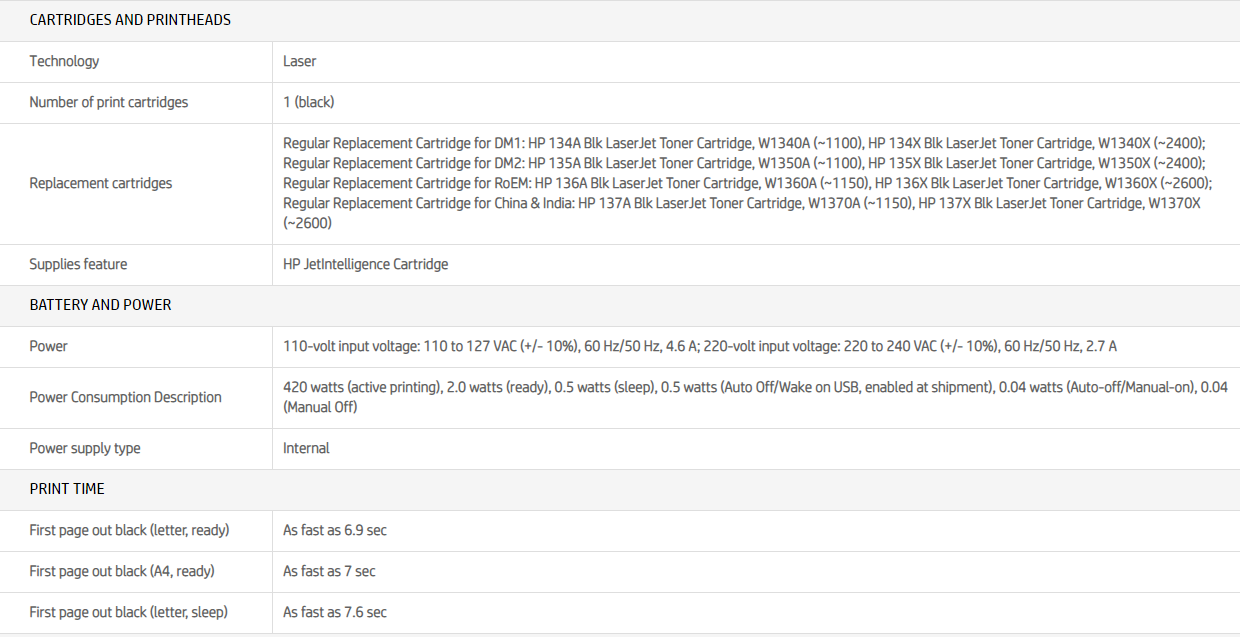Select First page out black (letter, ready) label
This screenshot has height=637, width=1244.
[129, 530]
